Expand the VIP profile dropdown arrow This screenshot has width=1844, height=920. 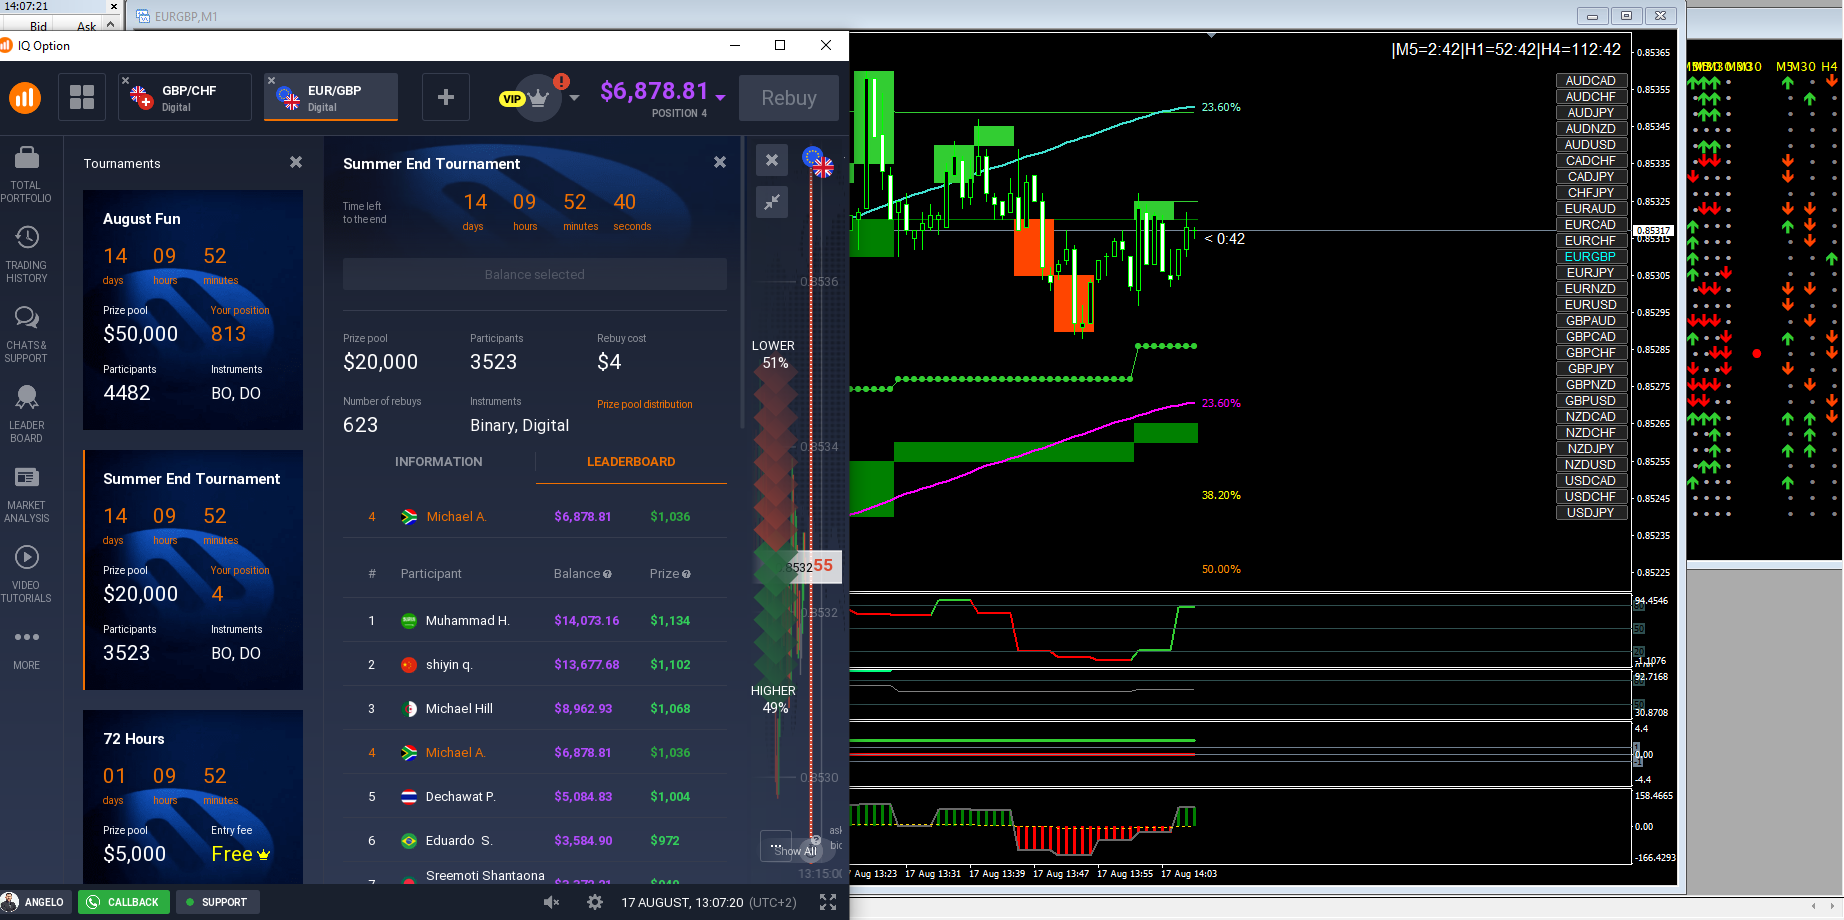pos(574,98)
